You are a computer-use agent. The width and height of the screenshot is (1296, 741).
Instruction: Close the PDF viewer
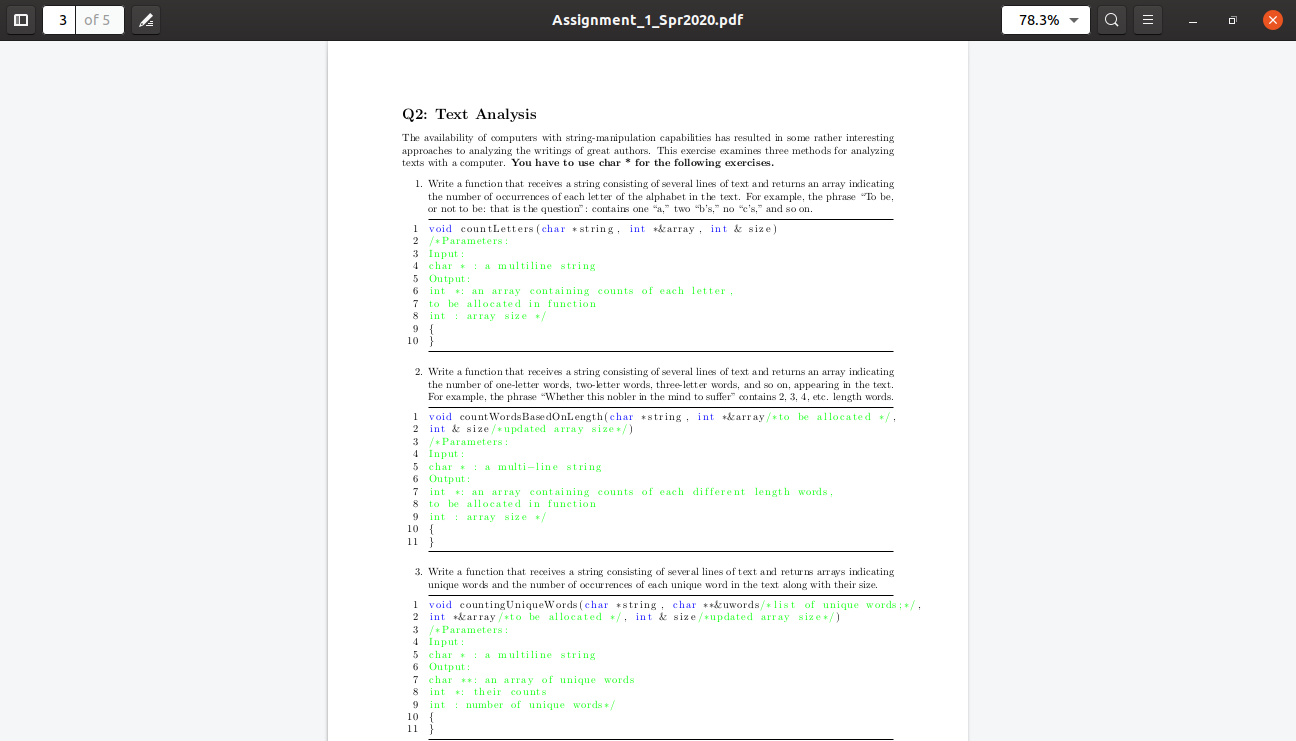pyautogui.click(x=1271, y=19)
